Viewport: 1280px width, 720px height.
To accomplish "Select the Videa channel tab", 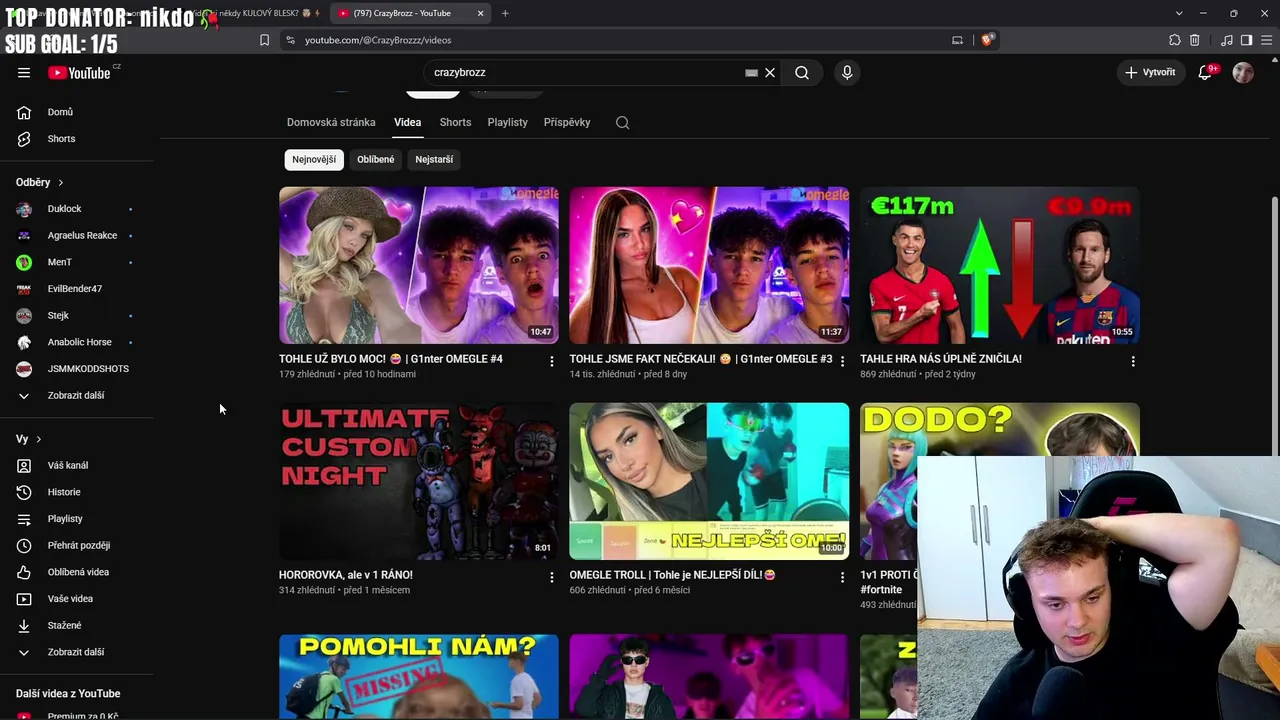I will [407, 122].
